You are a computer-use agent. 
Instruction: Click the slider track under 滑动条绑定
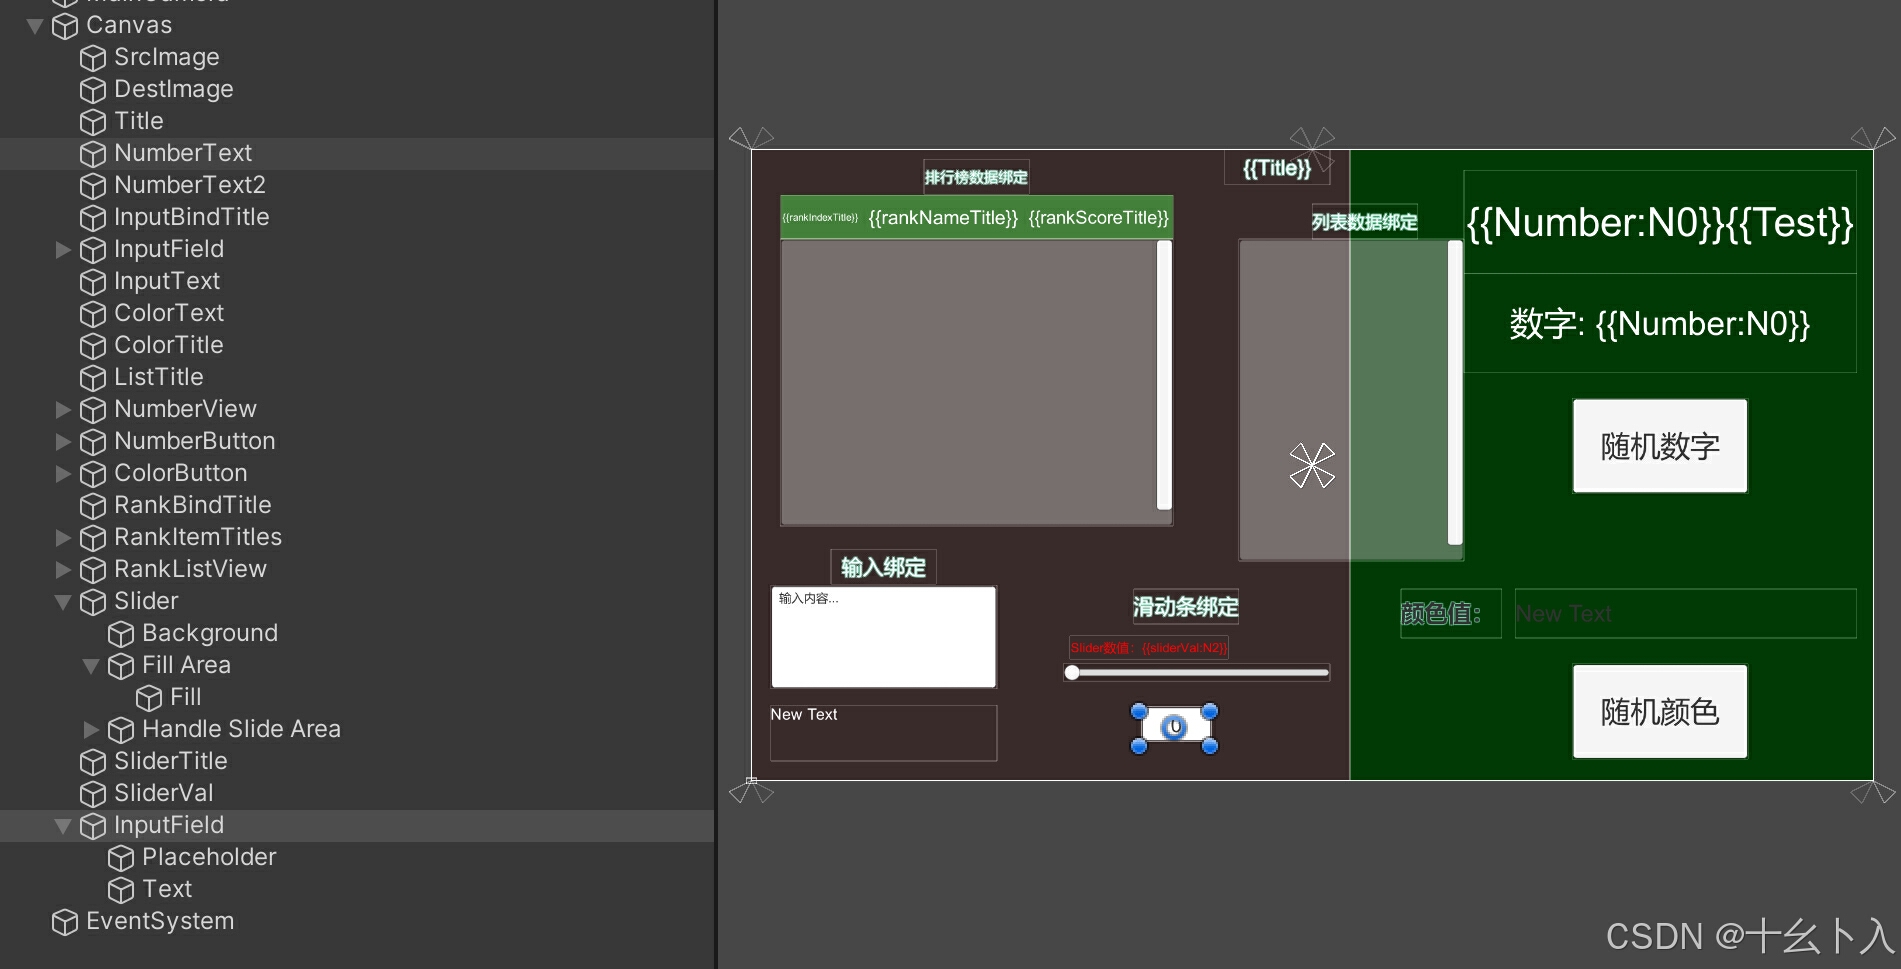coord(1197,673)
